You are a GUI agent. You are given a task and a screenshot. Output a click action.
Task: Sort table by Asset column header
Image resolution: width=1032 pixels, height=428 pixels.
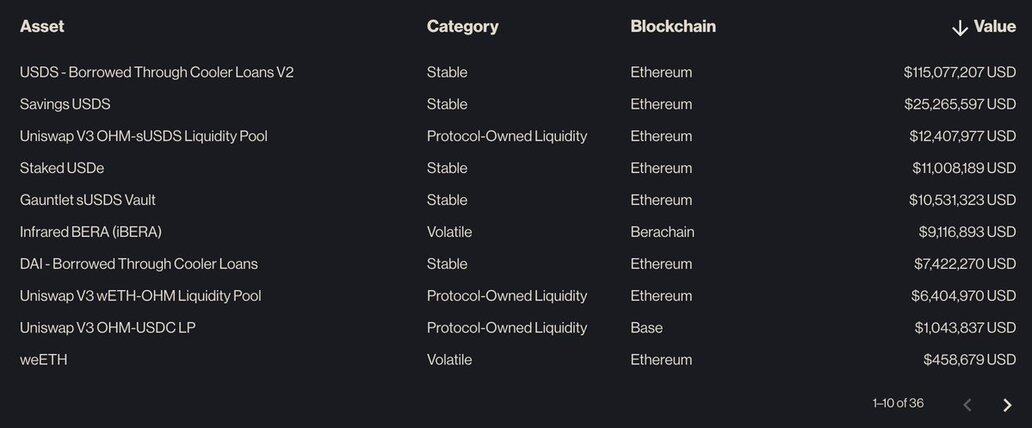coord(42,27)
